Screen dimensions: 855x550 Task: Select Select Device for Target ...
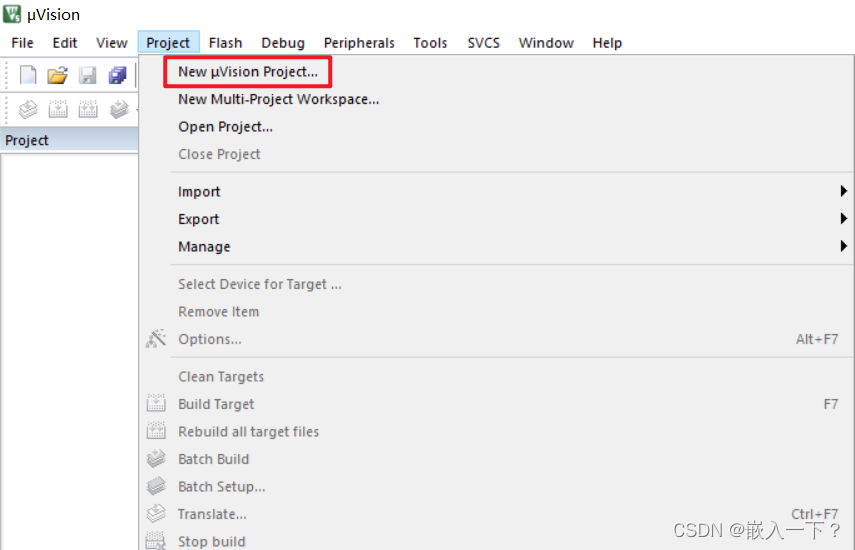point(497,284)
